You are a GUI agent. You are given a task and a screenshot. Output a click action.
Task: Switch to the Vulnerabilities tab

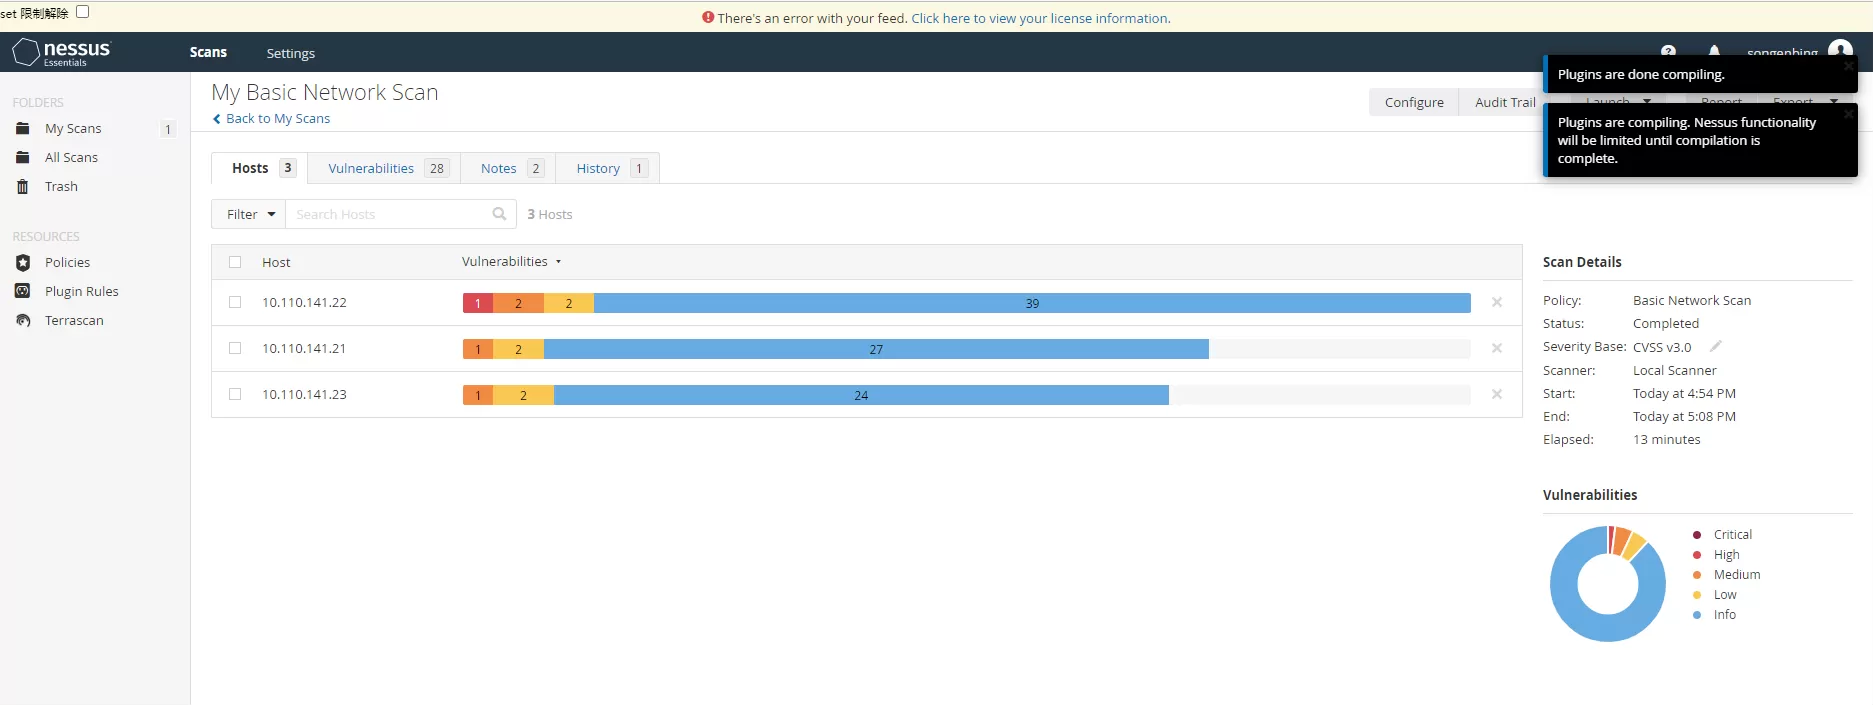[x=371, y=168]
